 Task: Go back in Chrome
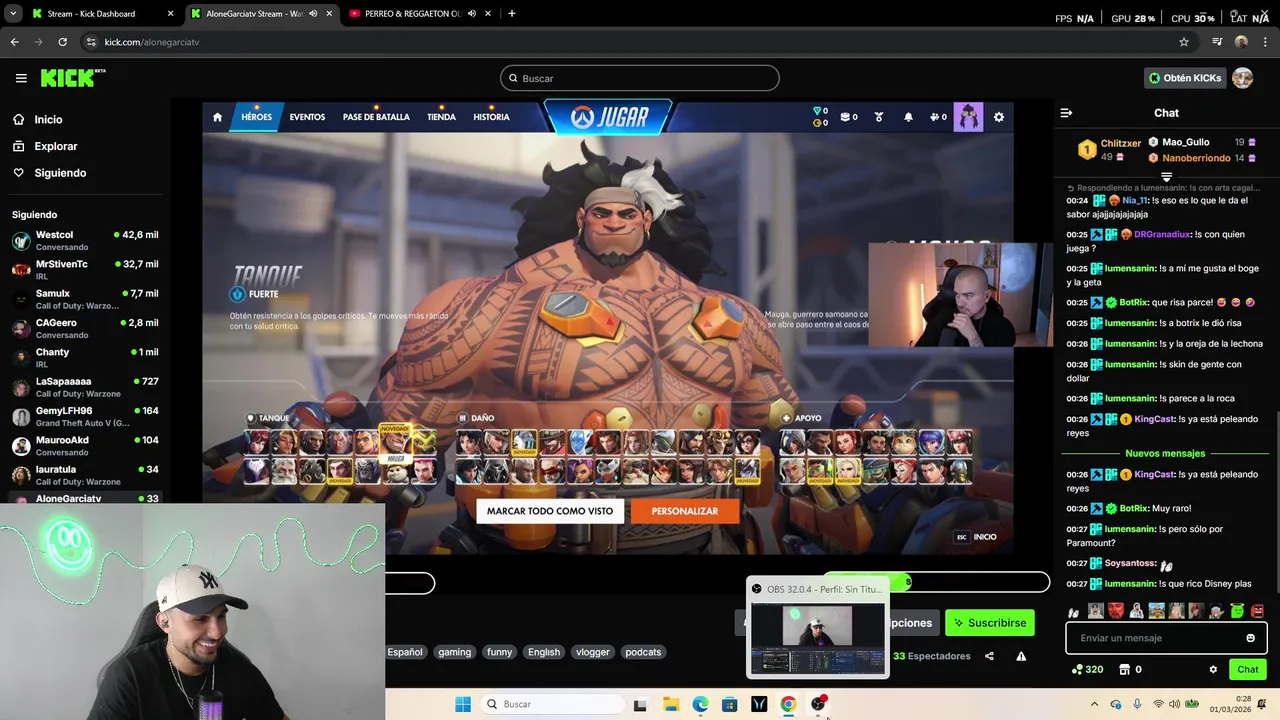14,42
